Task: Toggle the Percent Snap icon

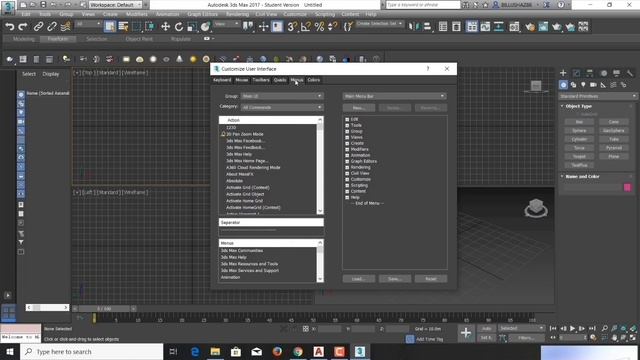Action: coord(319,27)
